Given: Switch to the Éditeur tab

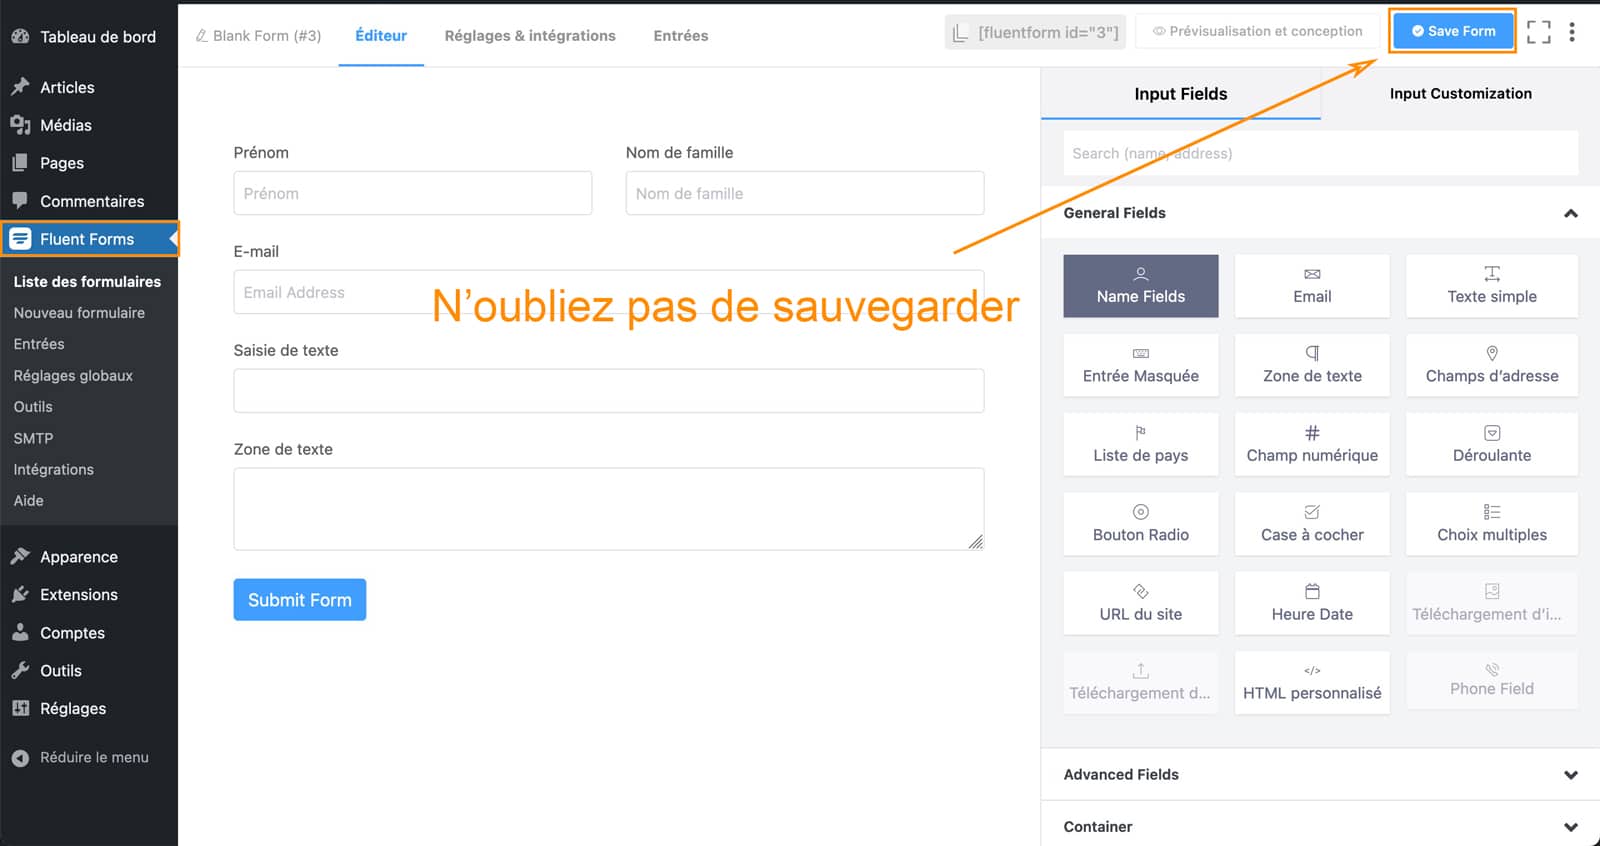Looking at the screenshot, I should click(x=381, y=36).
